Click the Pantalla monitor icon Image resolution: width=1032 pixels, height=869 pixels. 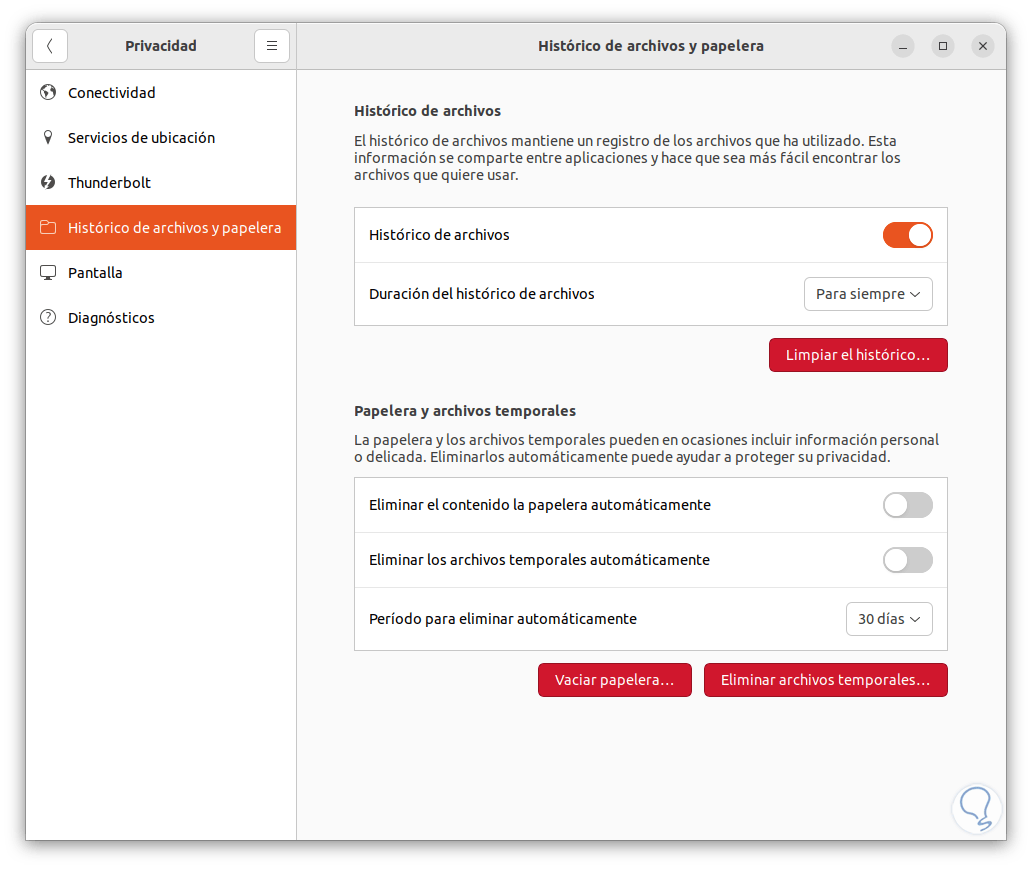(48, 273)
